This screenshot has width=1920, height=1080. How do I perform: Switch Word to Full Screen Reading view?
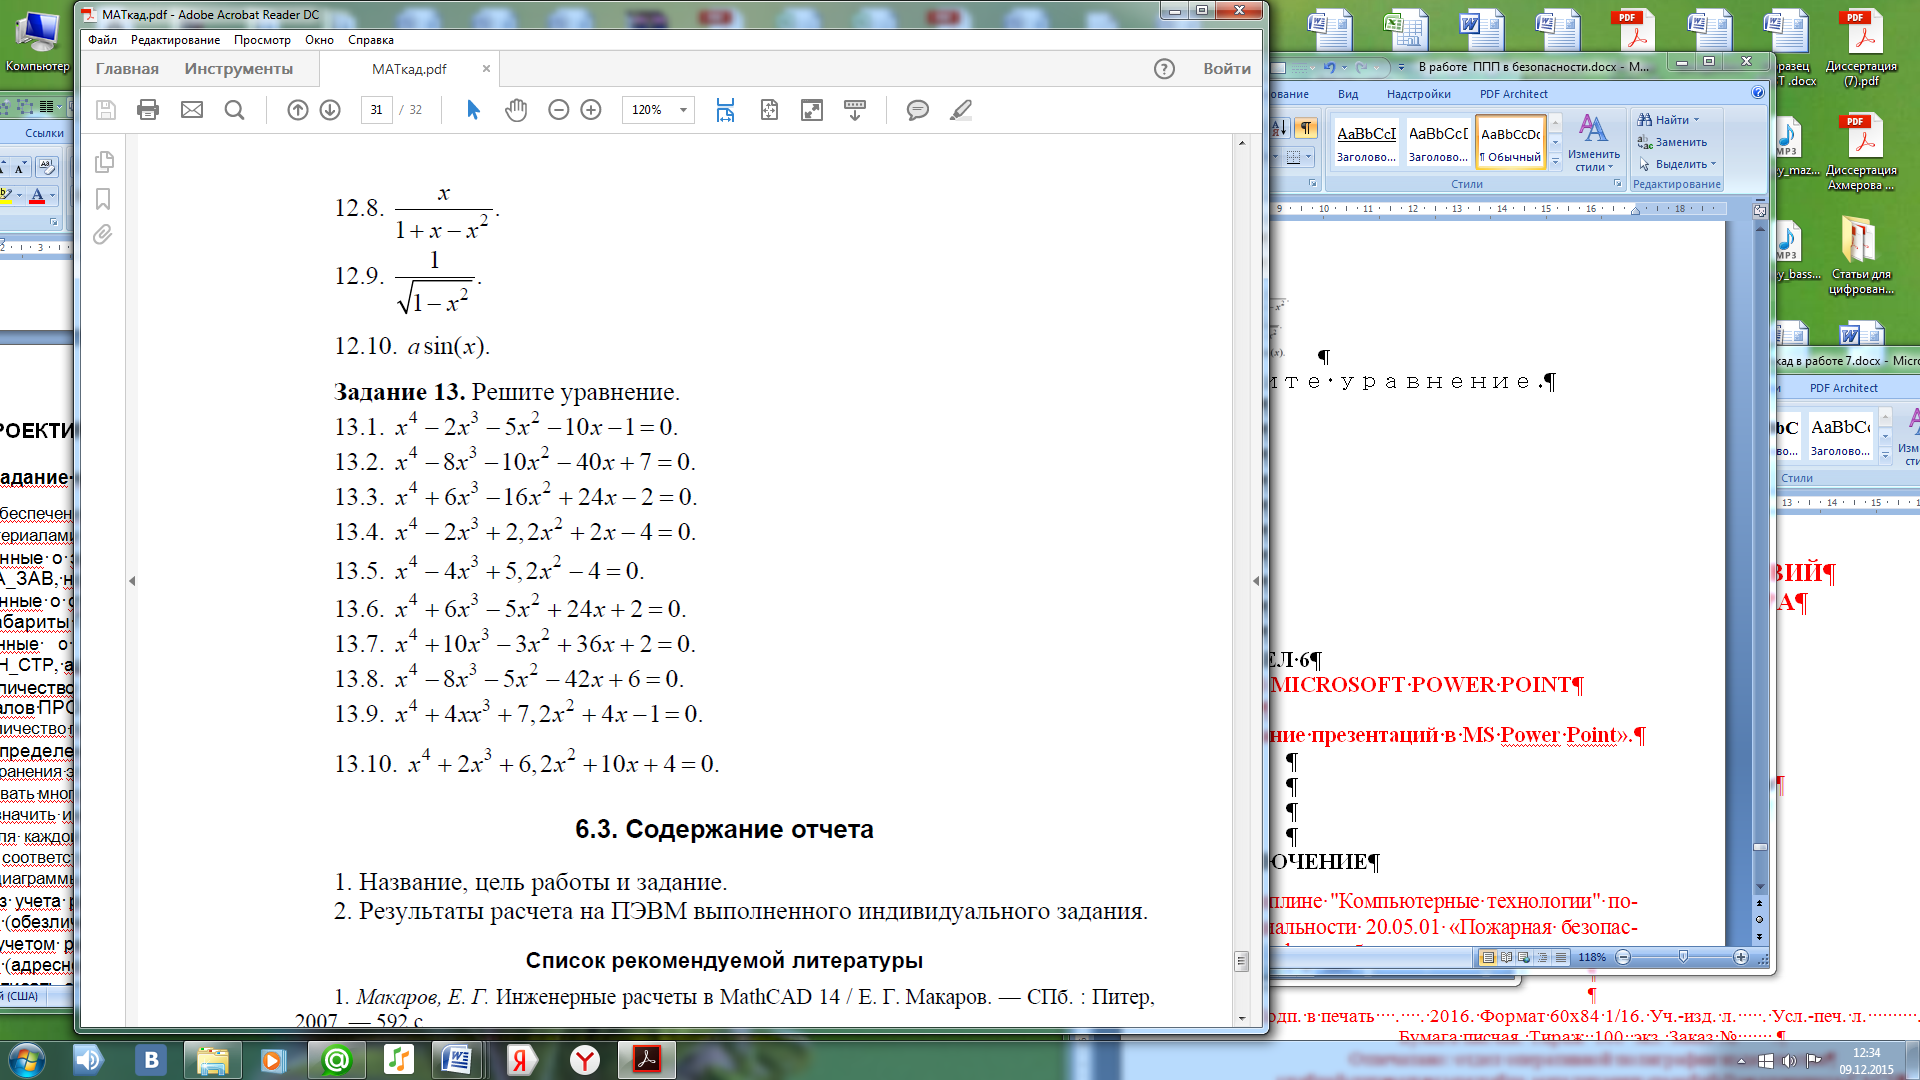pyautogui.click(x=1506, y=958)
